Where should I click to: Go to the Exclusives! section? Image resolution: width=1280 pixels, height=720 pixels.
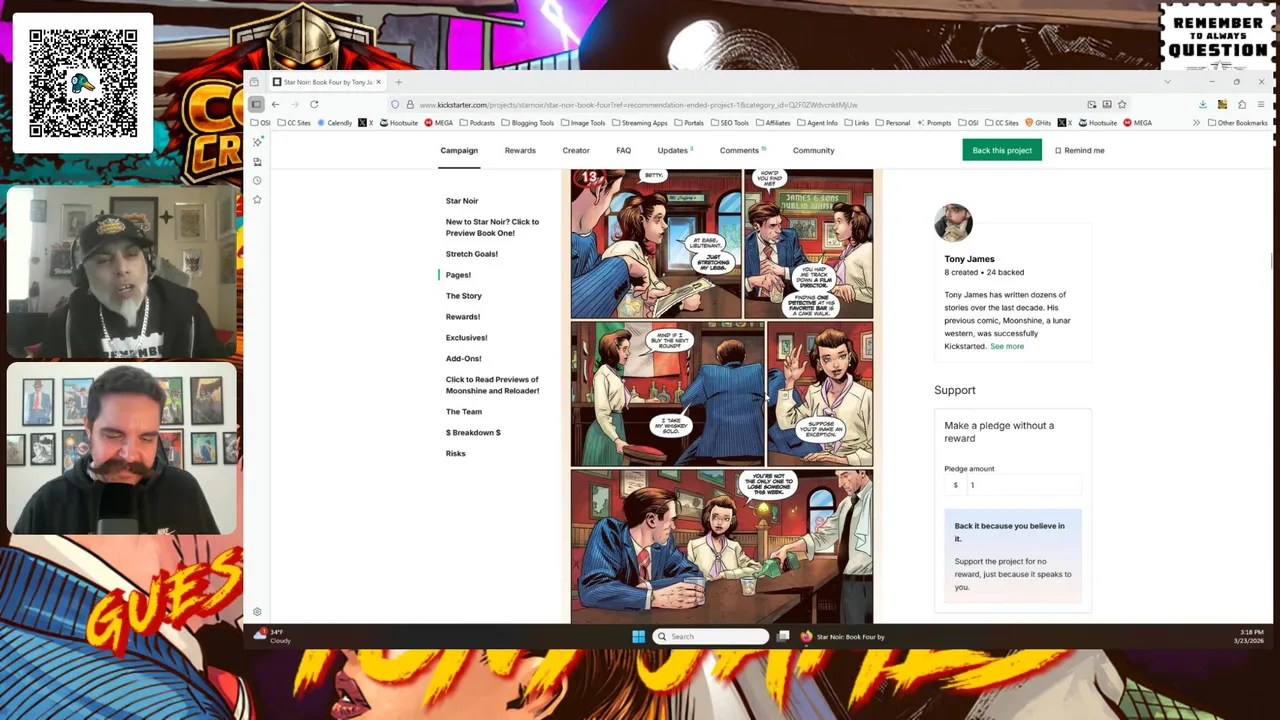click(x=467, y=338)
